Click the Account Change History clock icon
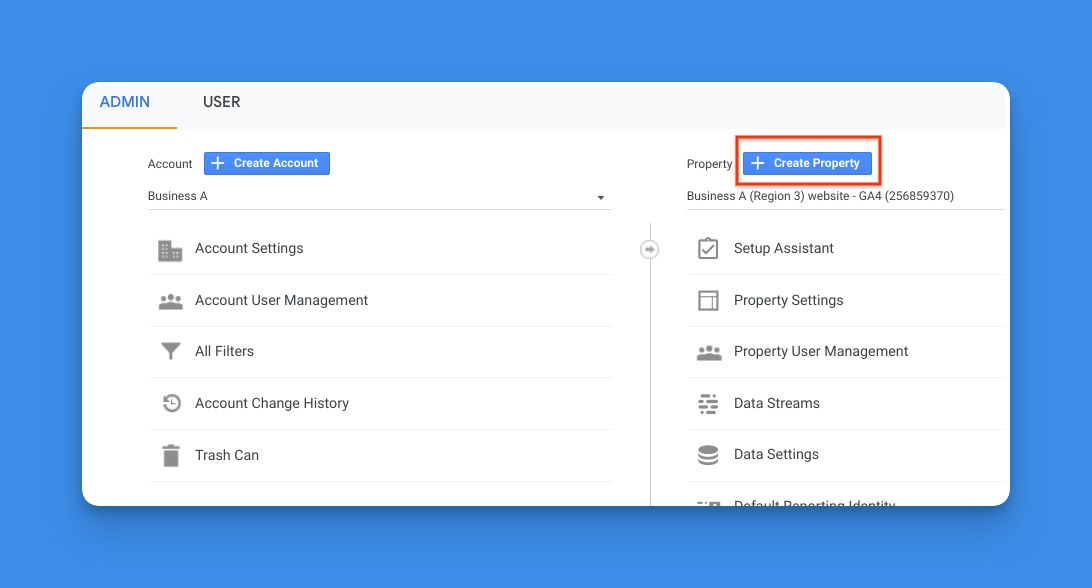Viewport: 1092px width, 588px height. [170, 403]
